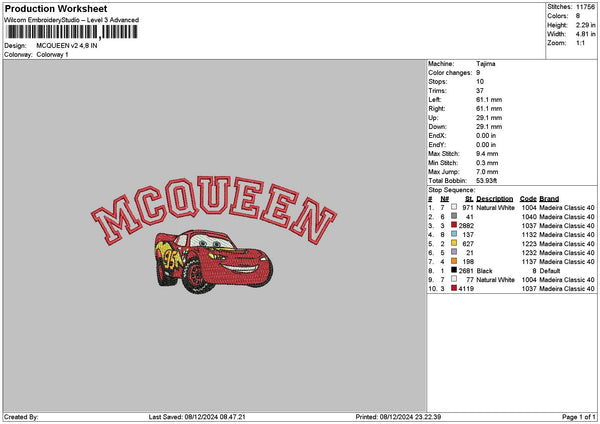Click the Stitches value 11756
The height and width of the screenshot is (424, 600).
point(585,7)
